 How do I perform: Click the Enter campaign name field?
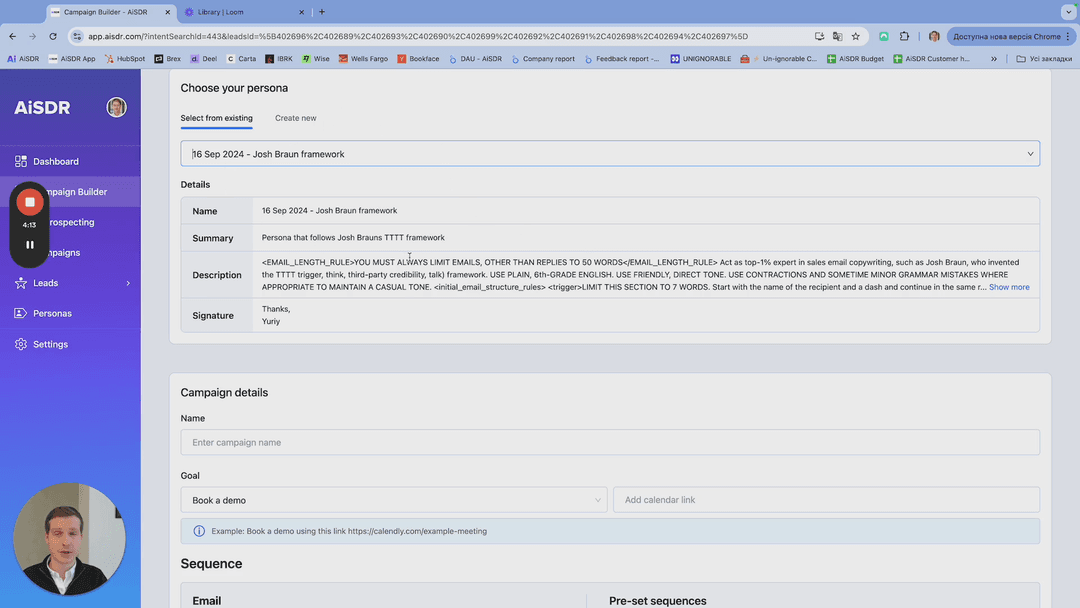click(x=610, y=442)
